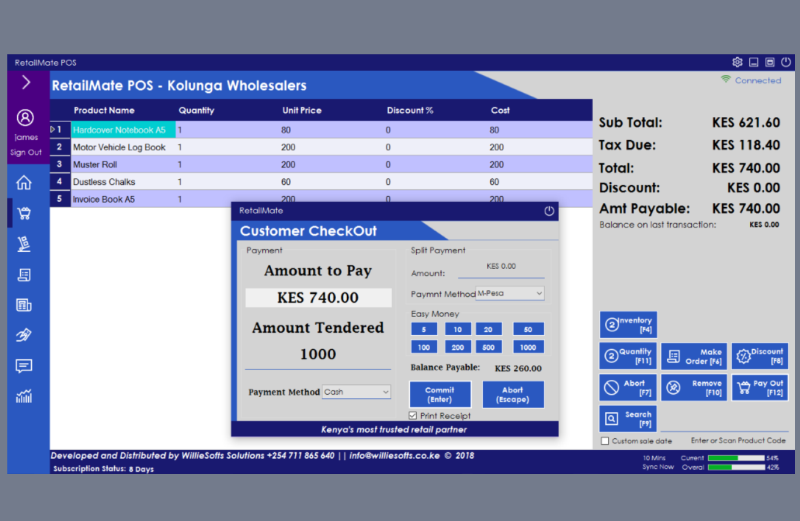Click Inventory [F4] button
The height and width of the screenshot is (521, 800).
pos(628,325)
